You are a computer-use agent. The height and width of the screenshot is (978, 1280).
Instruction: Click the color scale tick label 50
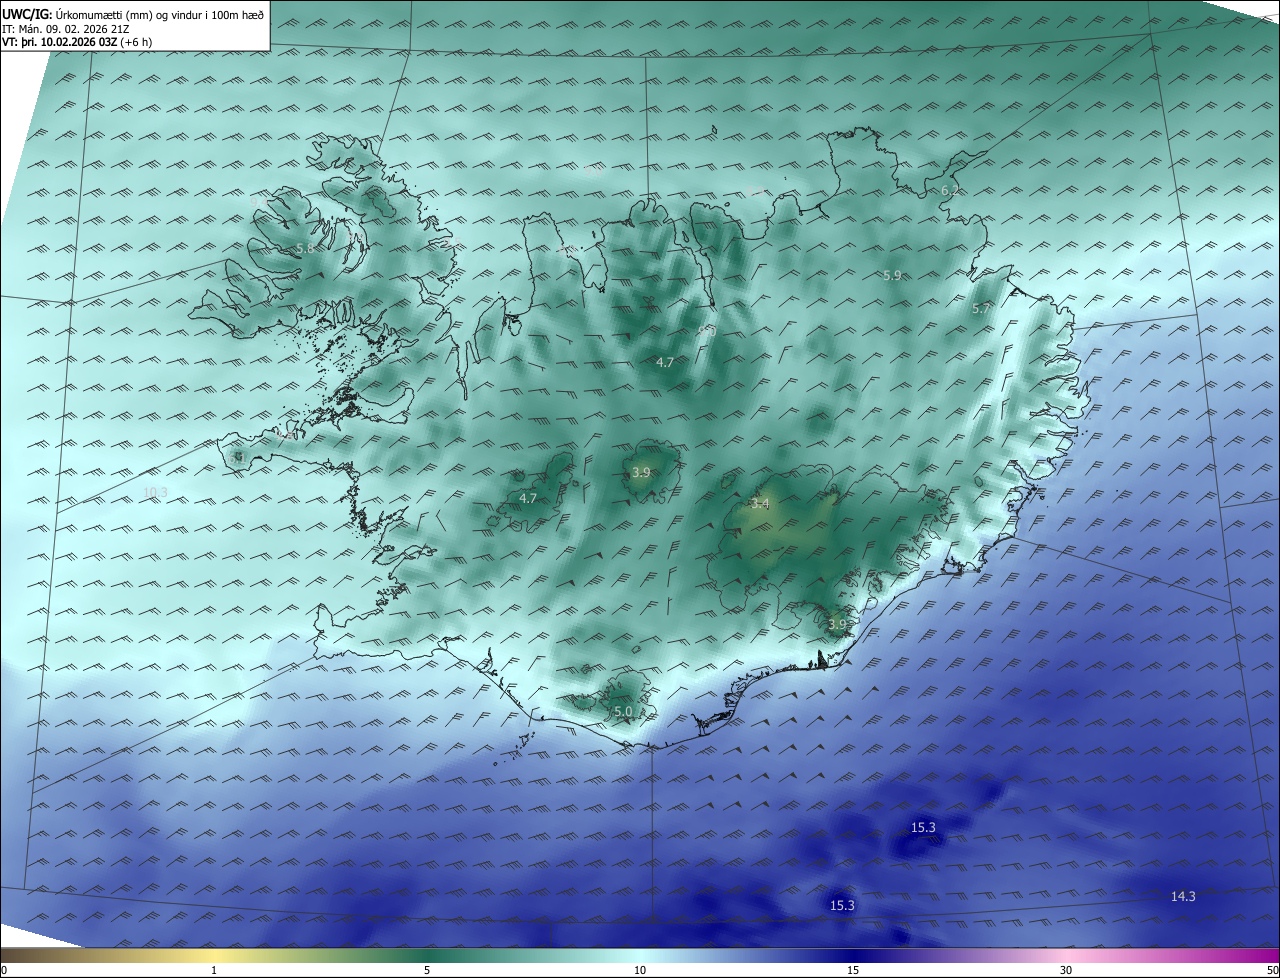(x=1272, y=970)
